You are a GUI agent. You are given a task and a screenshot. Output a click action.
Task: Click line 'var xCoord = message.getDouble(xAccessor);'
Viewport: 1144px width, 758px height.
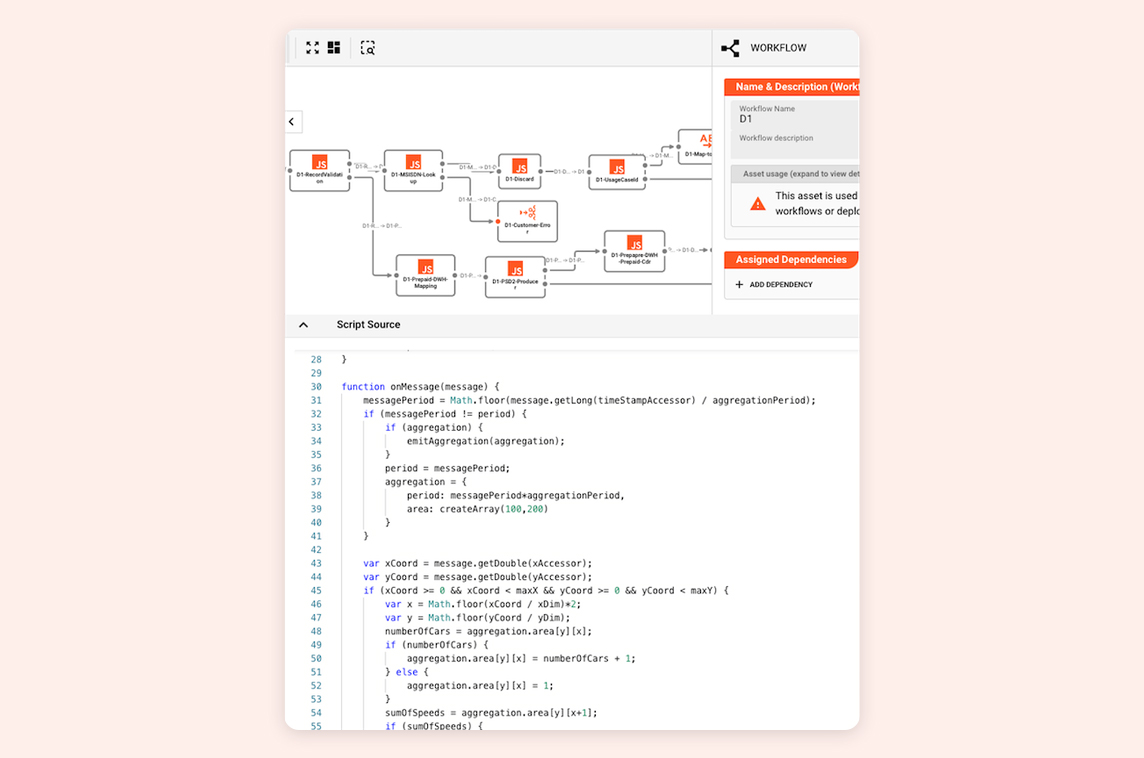pos(478,563)
